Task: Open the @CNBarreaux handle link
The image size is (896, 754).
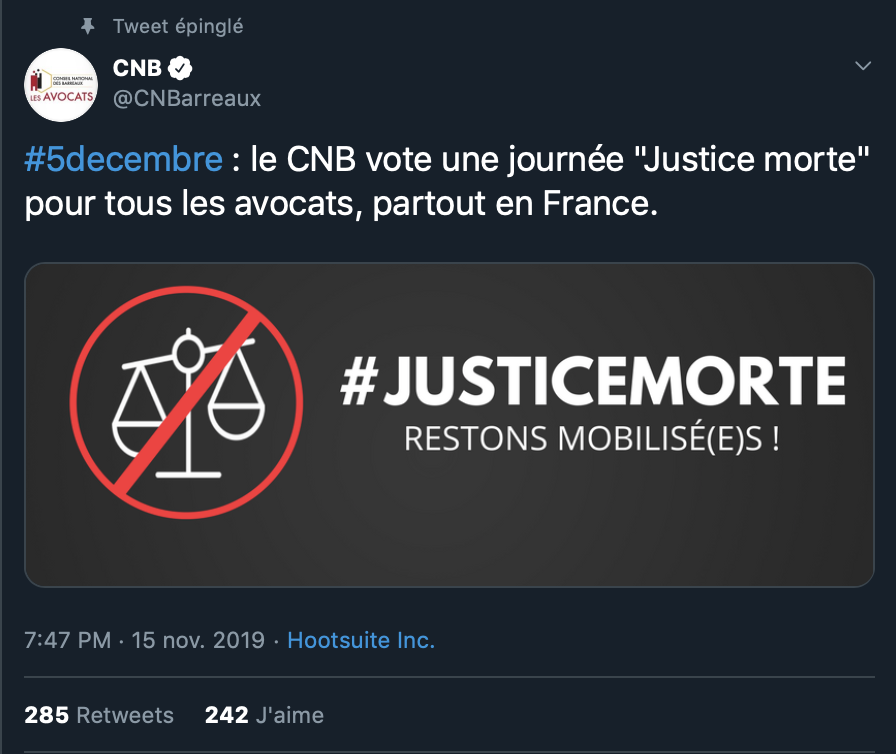Action: pyautogui.click(x=187, y=98)
